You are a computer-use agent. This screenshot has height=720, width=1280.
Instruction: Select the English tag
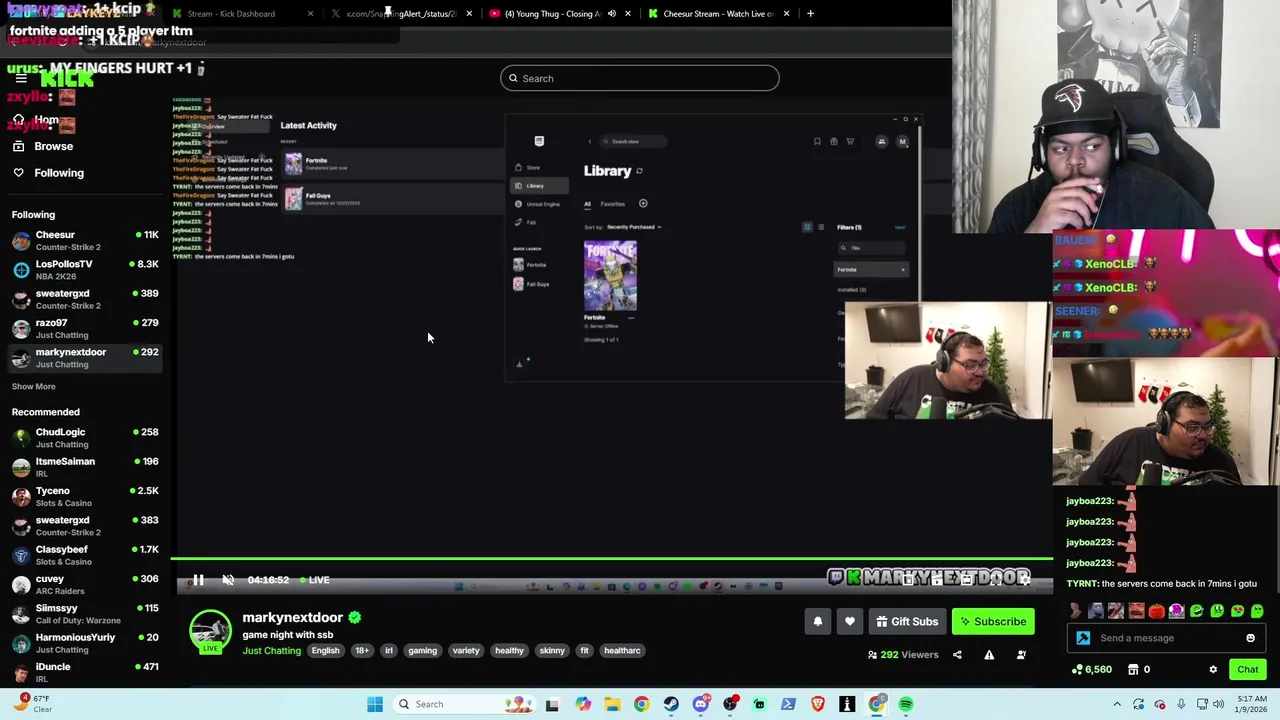(x=325, y=651)
